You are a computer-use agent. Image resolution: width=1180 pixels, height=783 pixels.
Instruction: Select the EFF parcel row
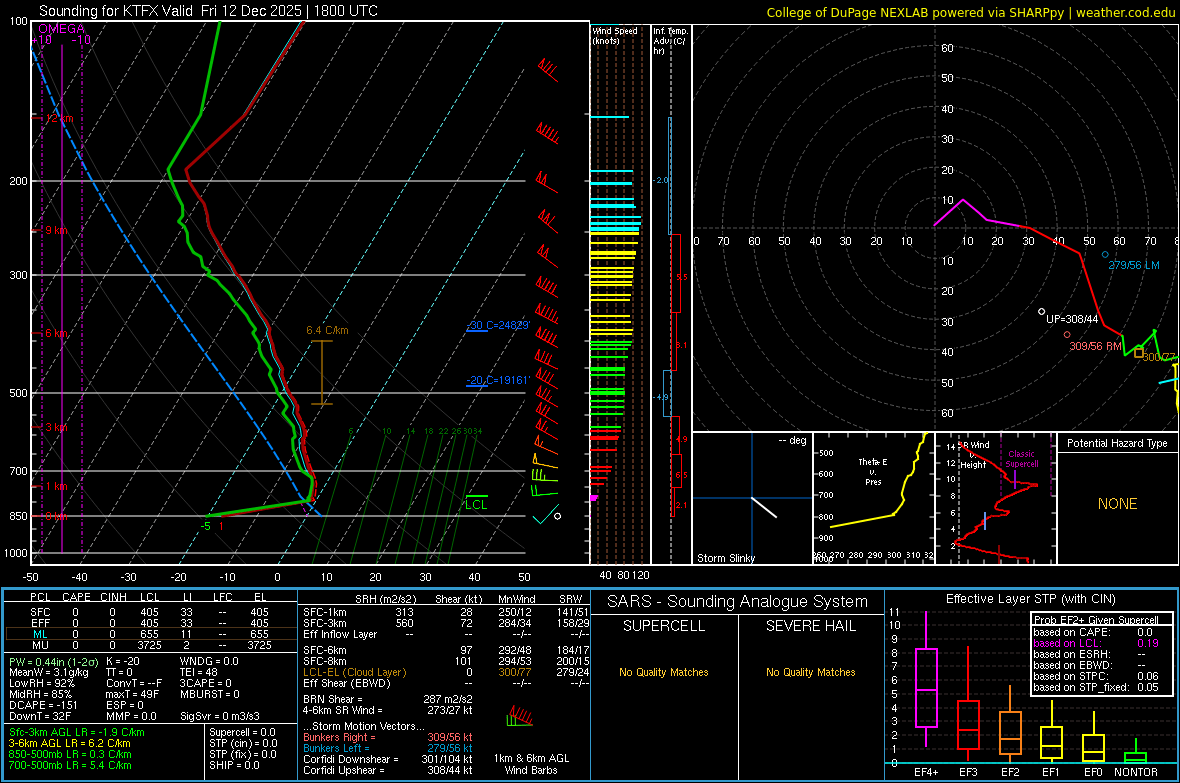[x=149, y=623]
